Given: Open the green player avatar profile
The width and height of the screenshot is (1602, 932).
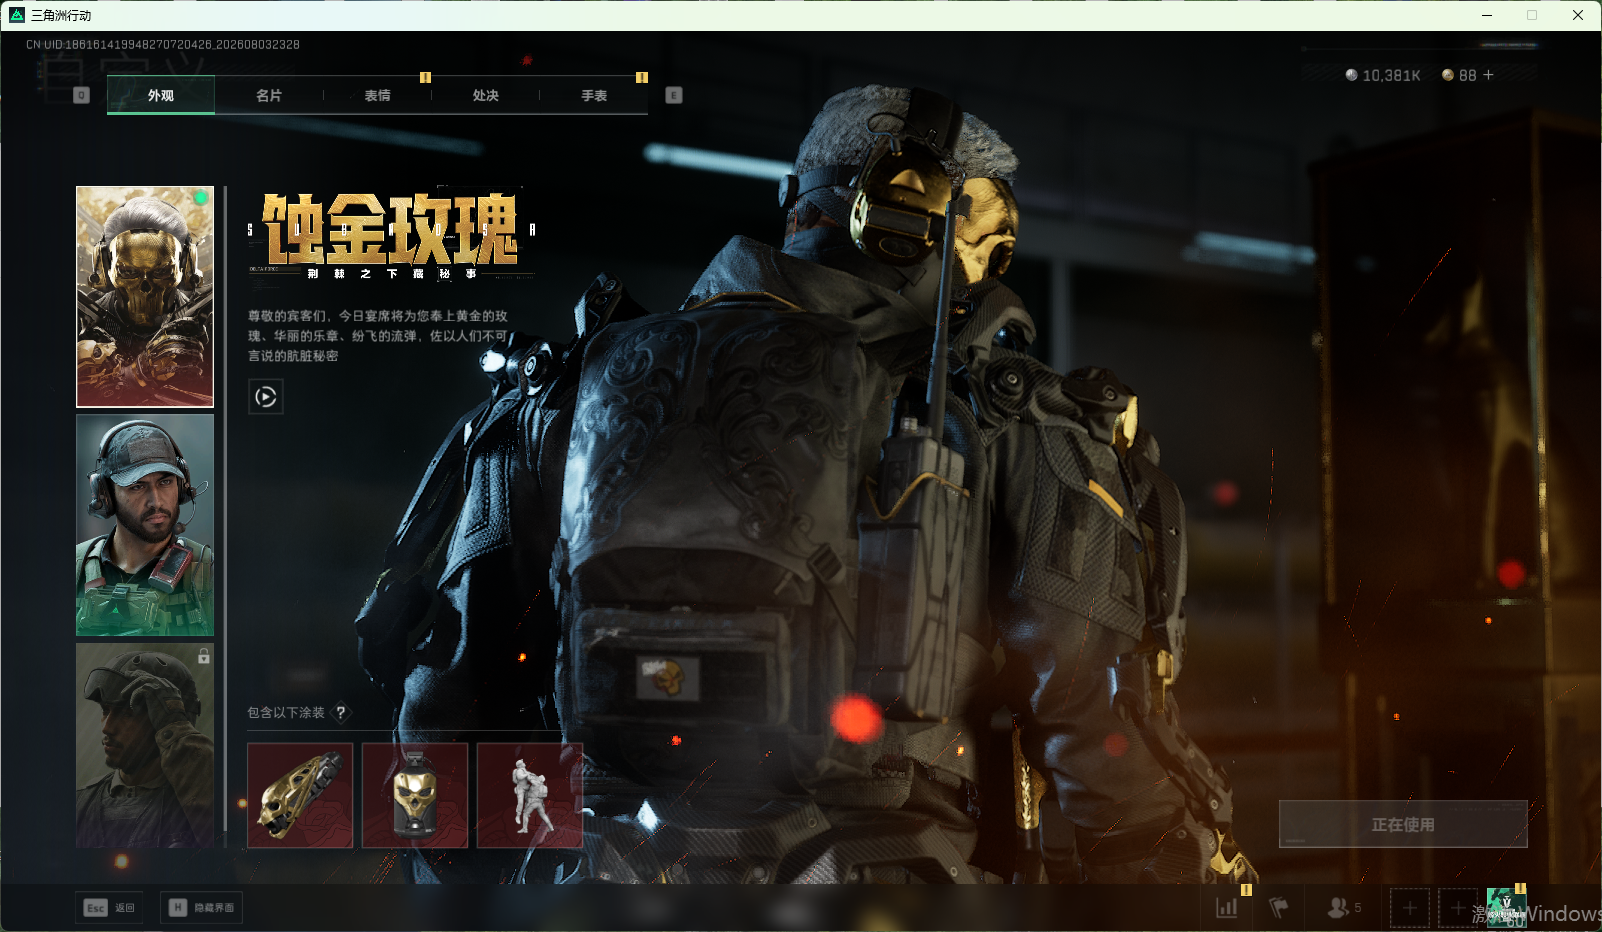Looking at the screenshot, I should (x=1506, y=907).
